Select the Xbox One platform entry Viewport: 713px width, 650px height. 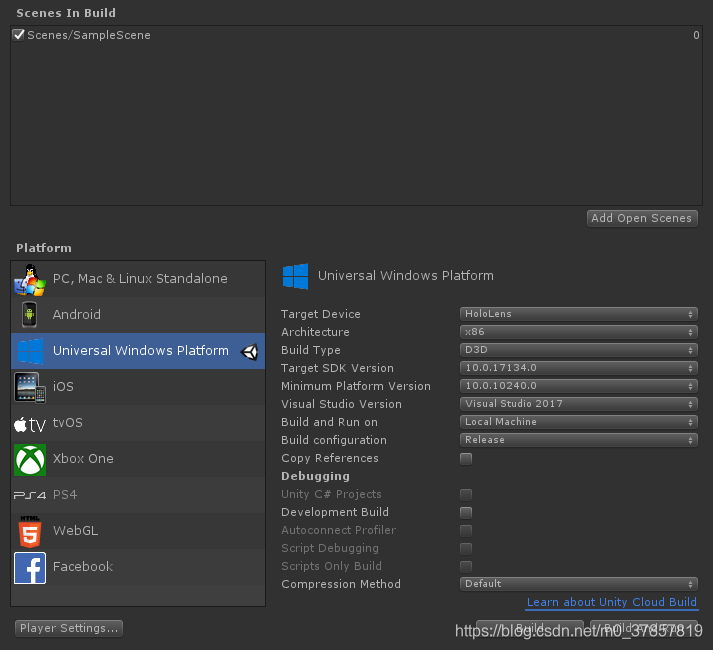[x=138, y=459]
